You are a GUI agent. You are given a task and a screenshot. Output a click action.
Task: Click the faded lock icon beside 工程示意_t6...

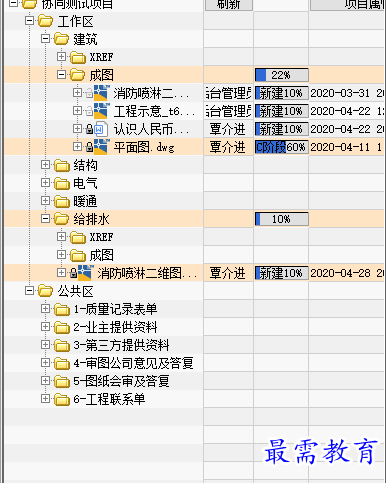tap(89, 111)
